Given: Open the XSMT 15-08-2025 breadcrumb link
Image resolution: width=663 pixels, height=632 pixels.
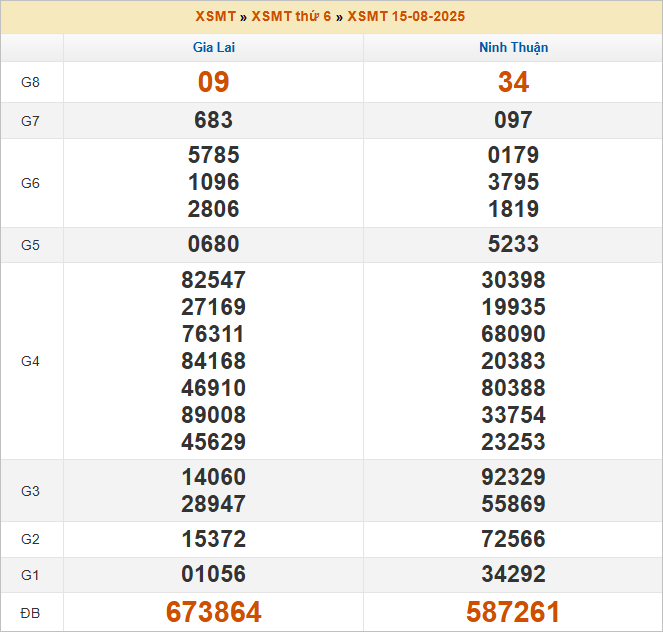Looking at the screenshot, I should [x=406, y=16].
